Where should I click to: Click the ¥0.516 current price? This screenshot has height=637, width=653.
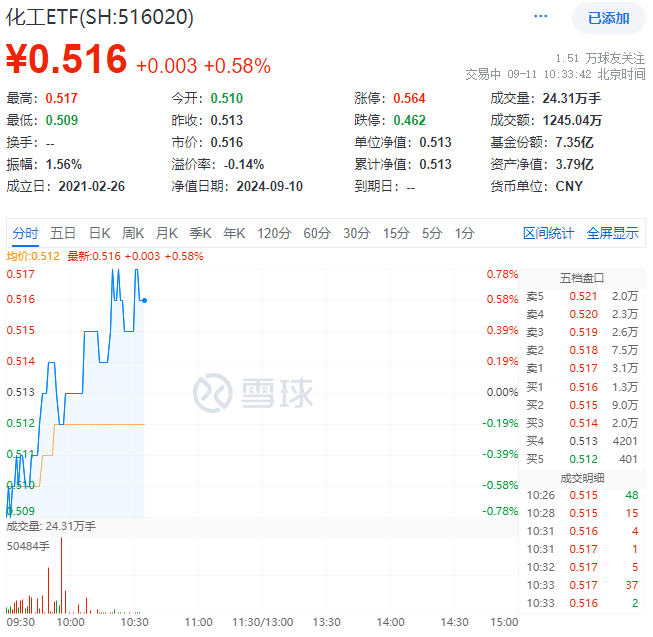coord(67,59)
